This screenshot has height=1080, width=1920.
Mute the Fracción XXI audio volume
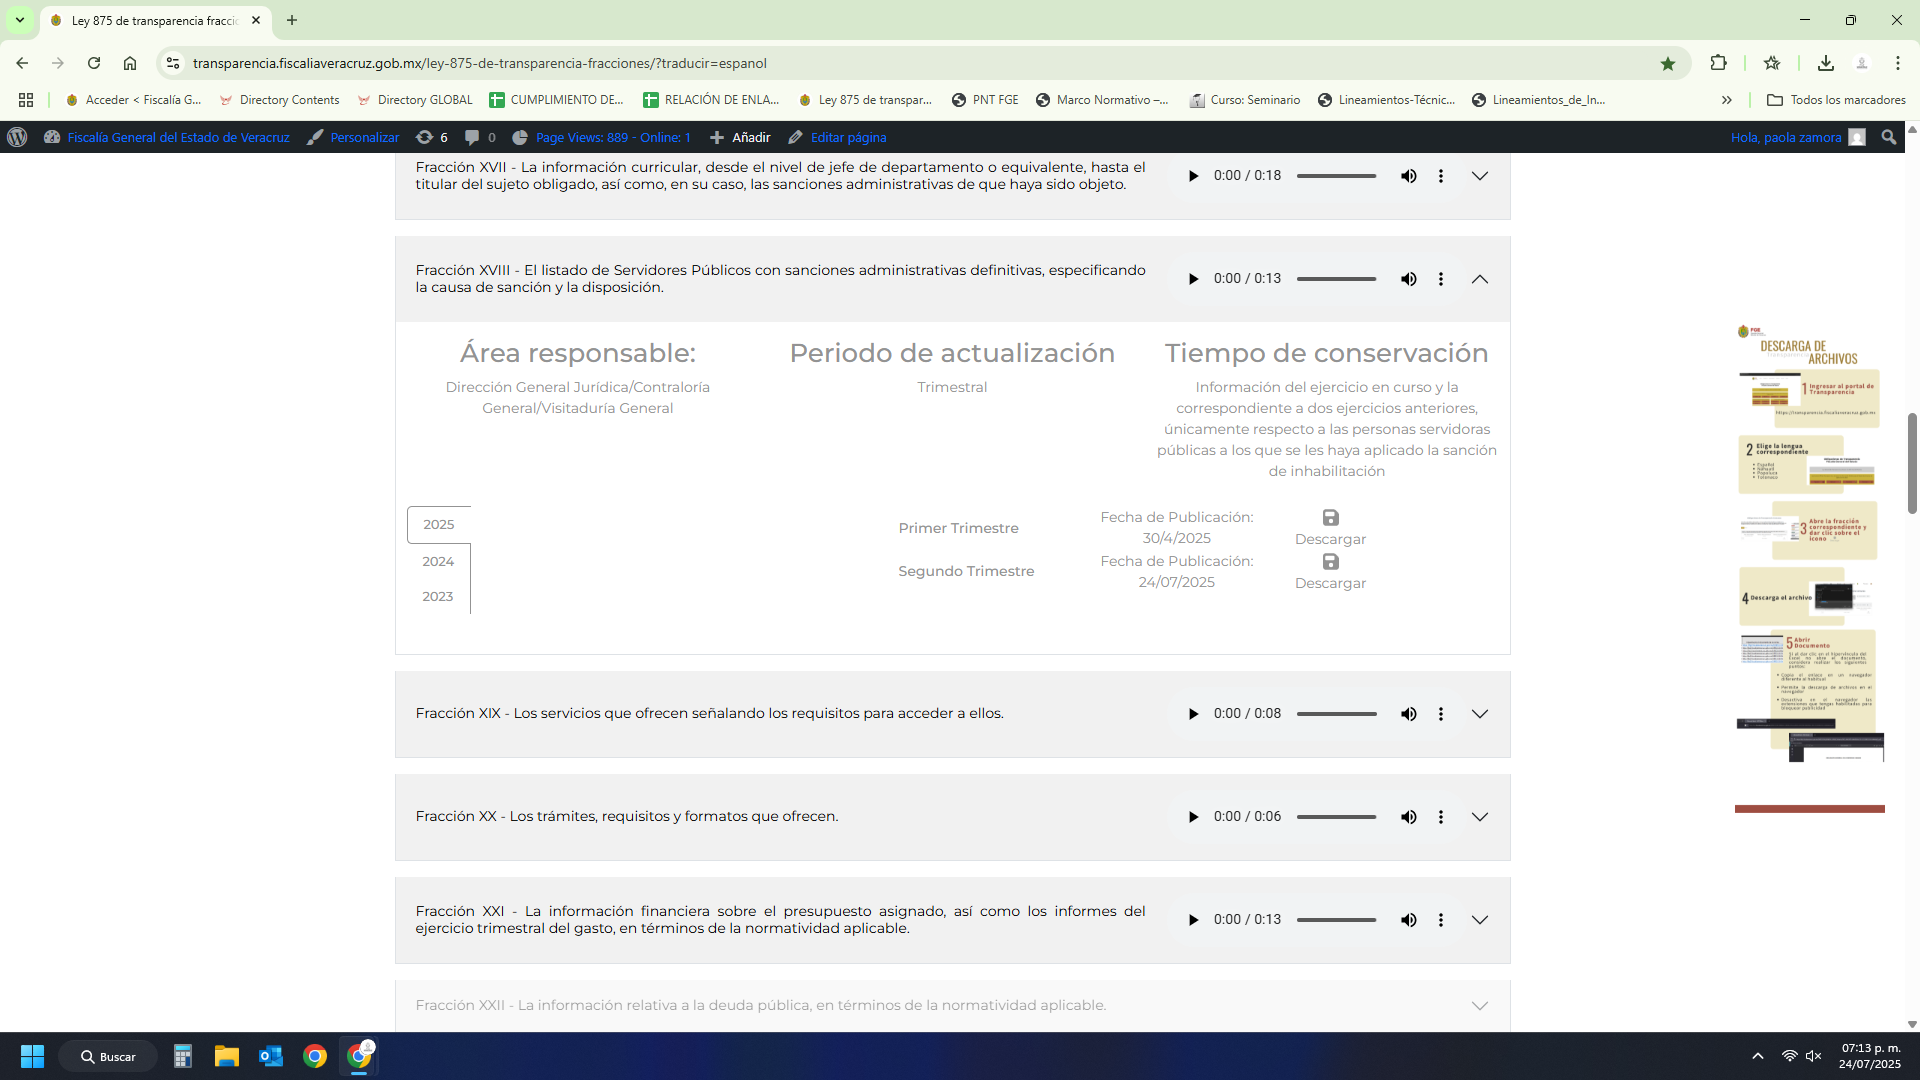tap(1408, 920)
